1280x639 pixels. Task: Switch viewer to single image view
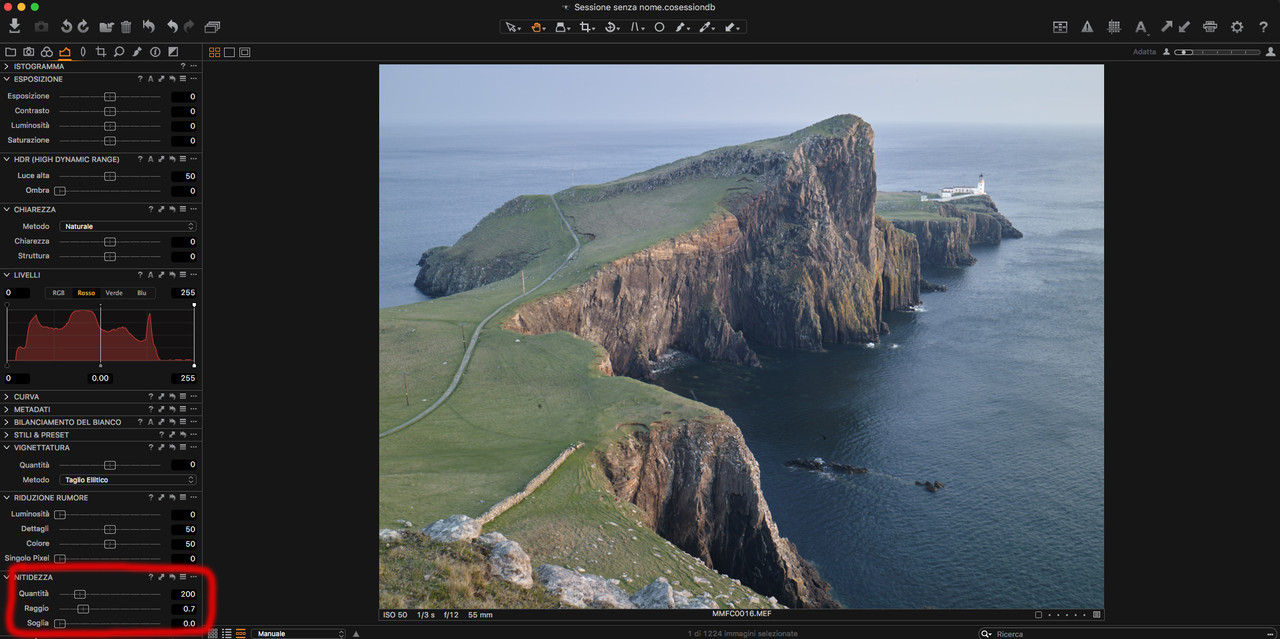coord(229,52)
